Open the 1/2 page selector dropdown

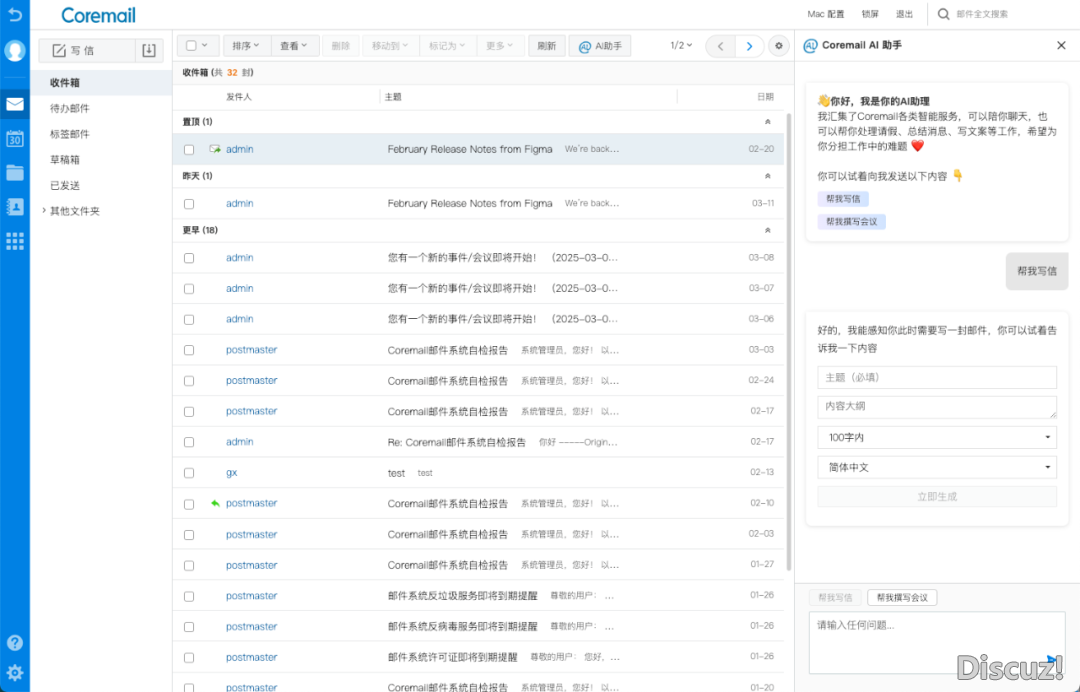[681, 45]
